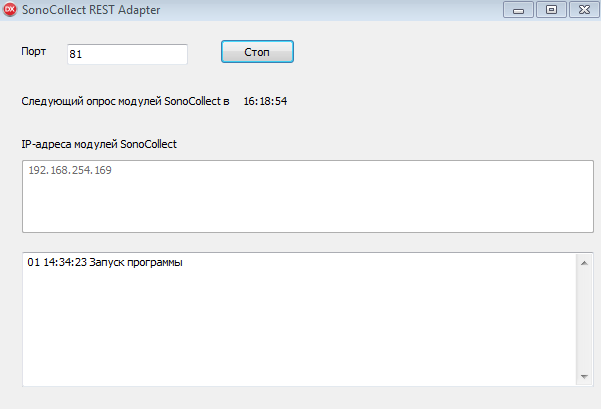The width and height of the screenshot is (601, 409).
Task: Select the next poll time 16:18:54
Action: click(x=265, y=102)
